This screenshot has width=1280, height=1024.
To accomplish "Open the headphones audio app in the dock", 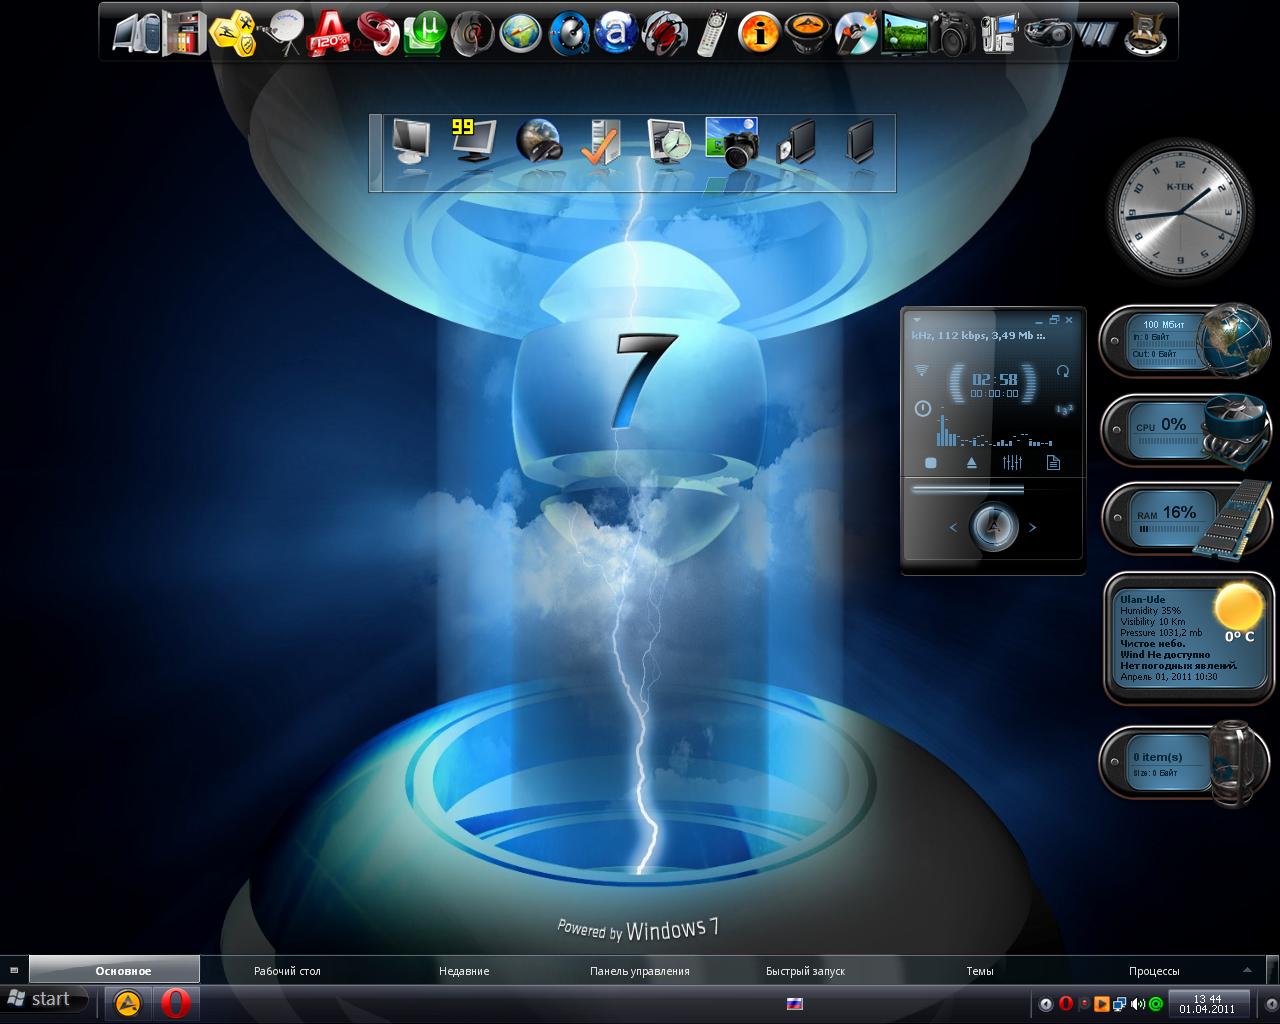I will (x=665, y=32).
